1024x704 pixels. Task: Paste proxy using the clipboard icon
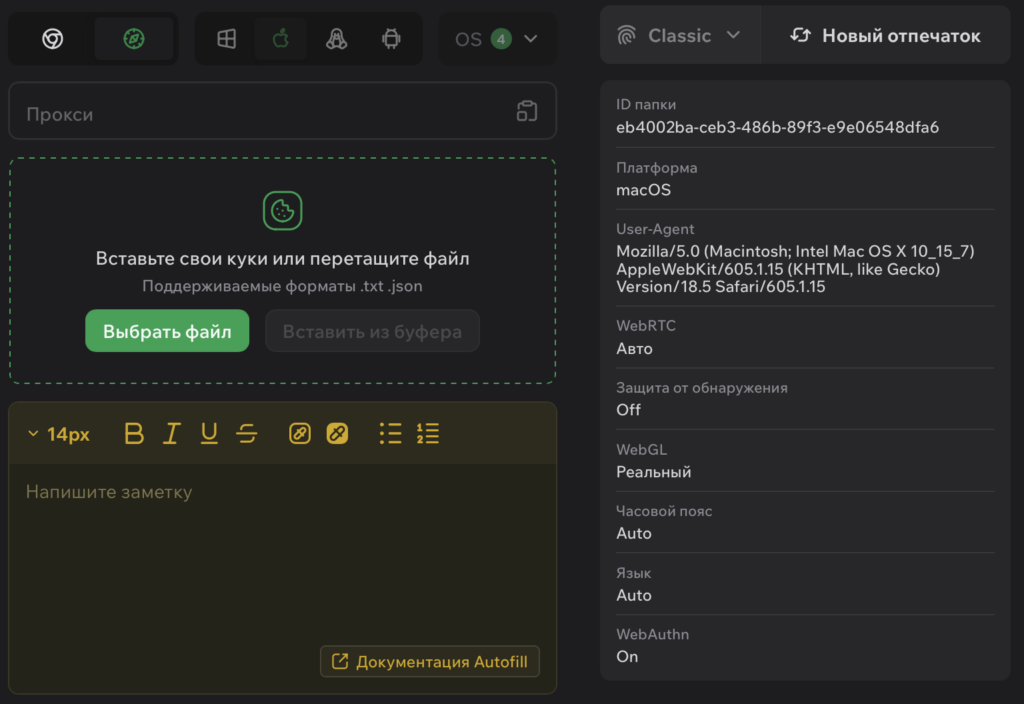pos(527,111)
